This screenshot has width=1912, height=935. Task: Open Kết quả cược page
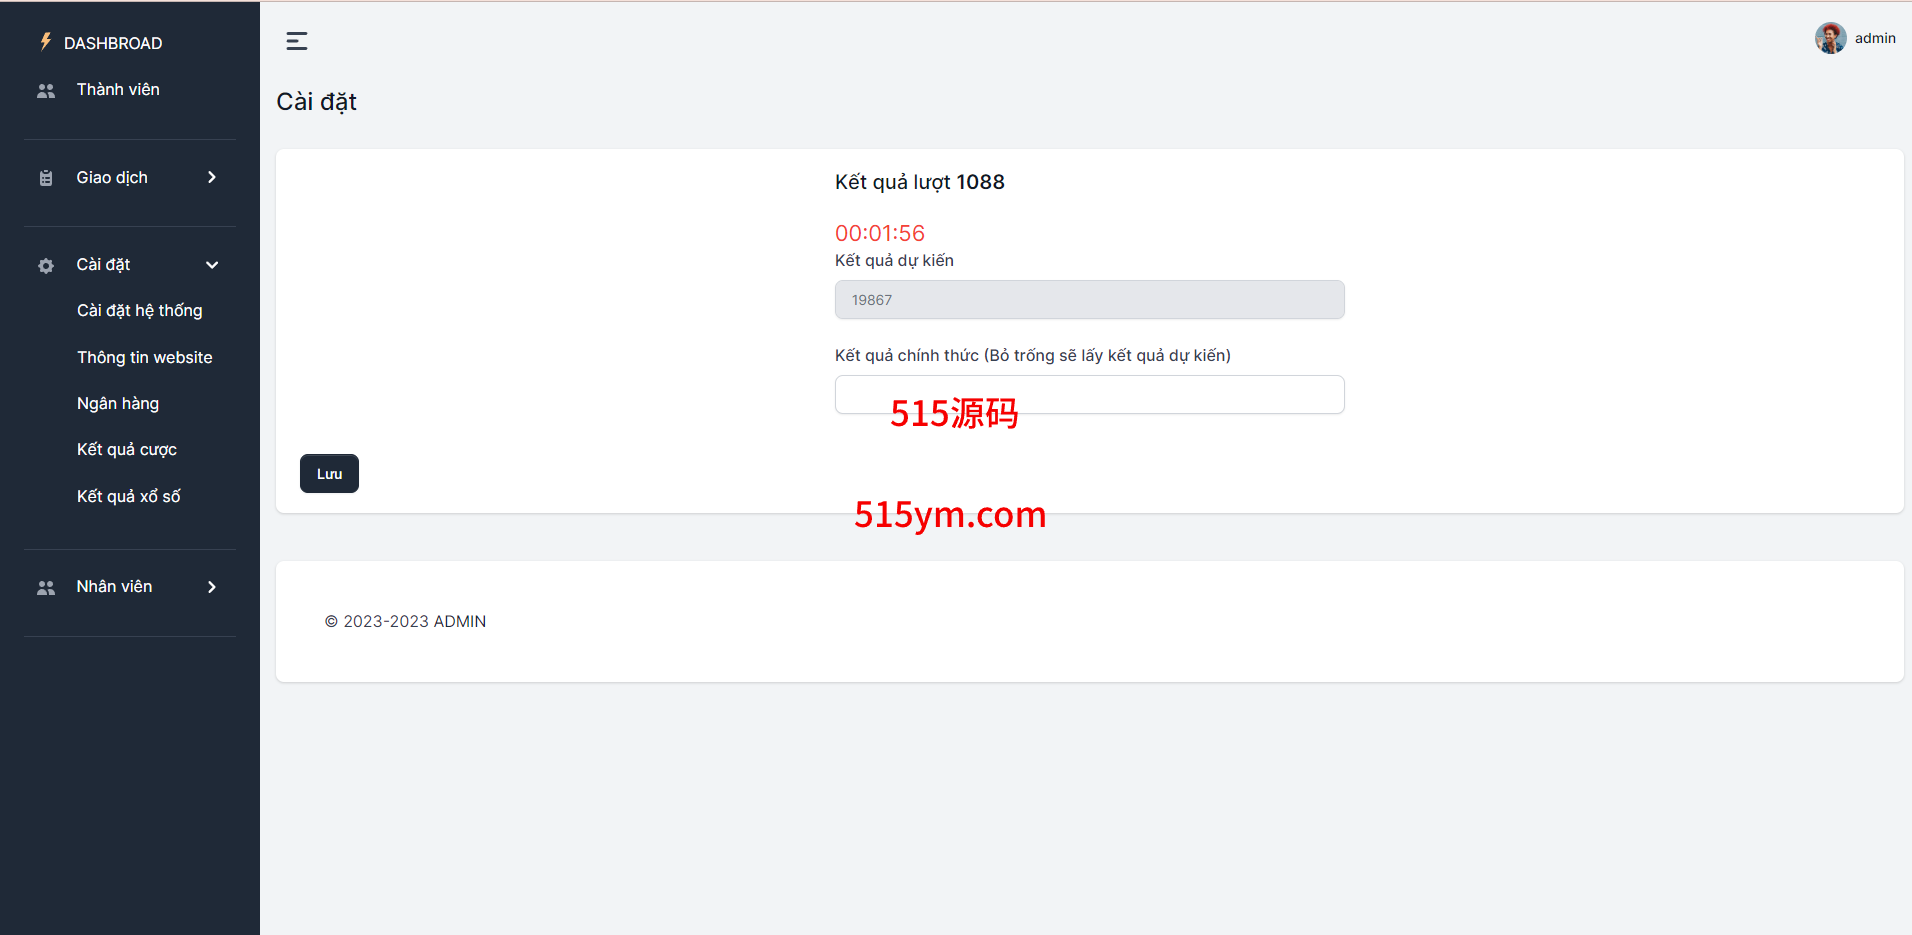(127, 450)
